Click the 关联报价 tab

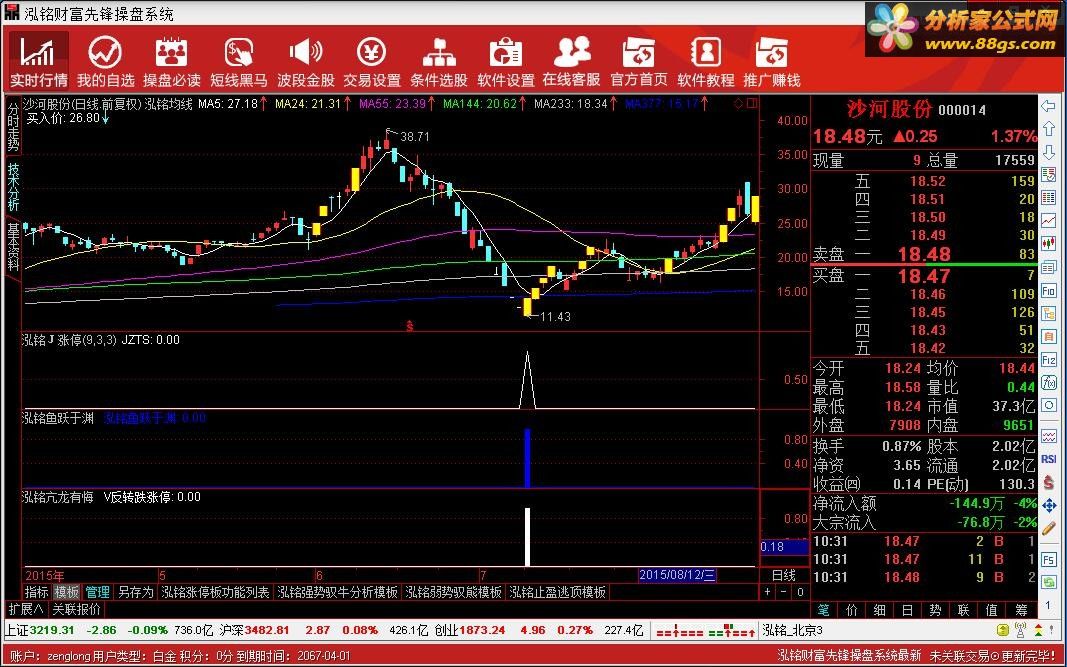(77, 608)
